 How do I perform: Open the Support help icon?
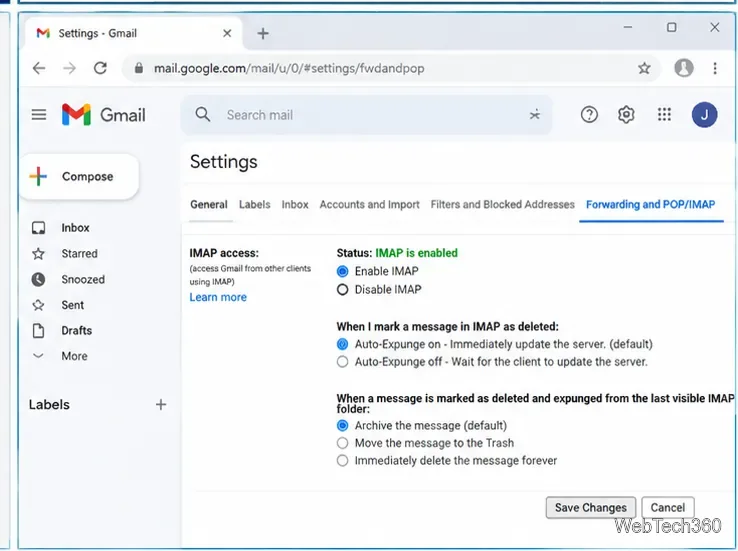pos(589,115)
